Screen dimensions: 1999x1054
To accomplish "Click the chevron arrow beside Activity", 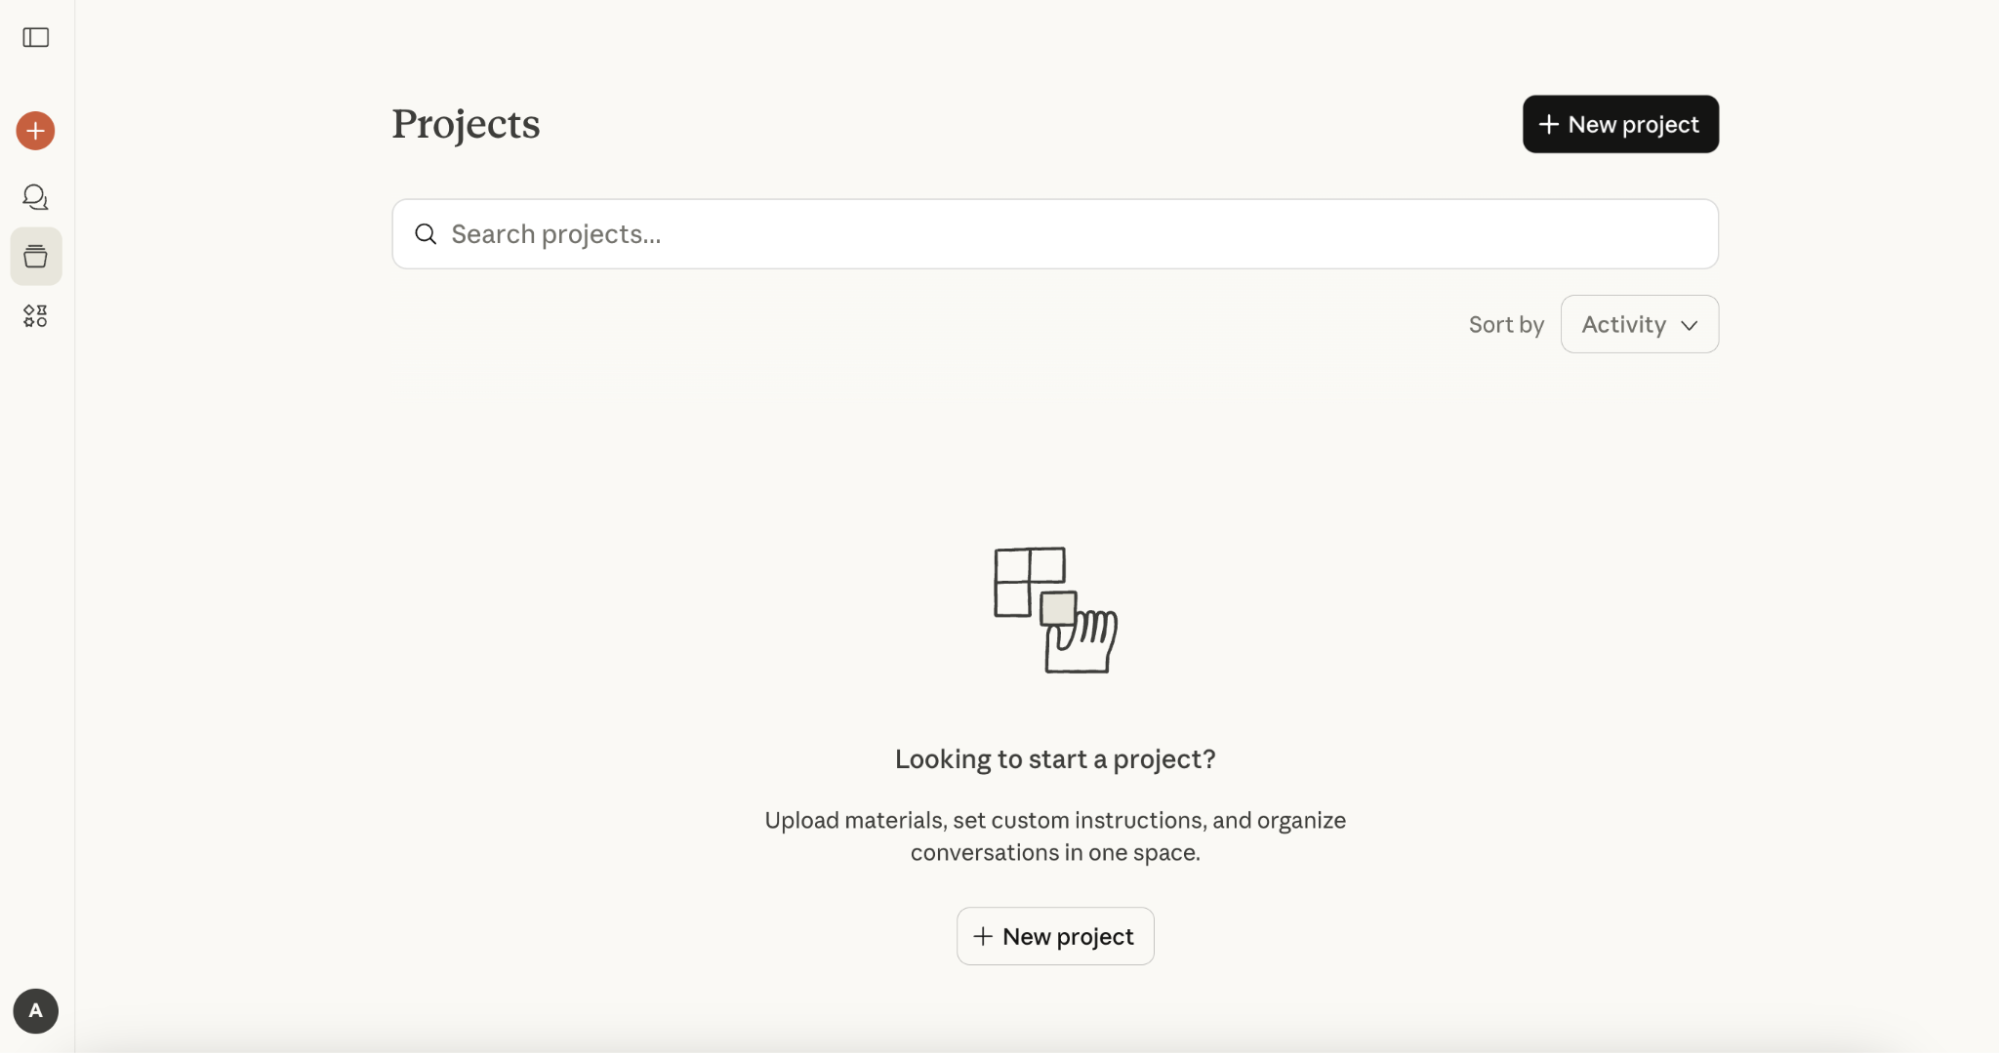I will coord(1689,325).
